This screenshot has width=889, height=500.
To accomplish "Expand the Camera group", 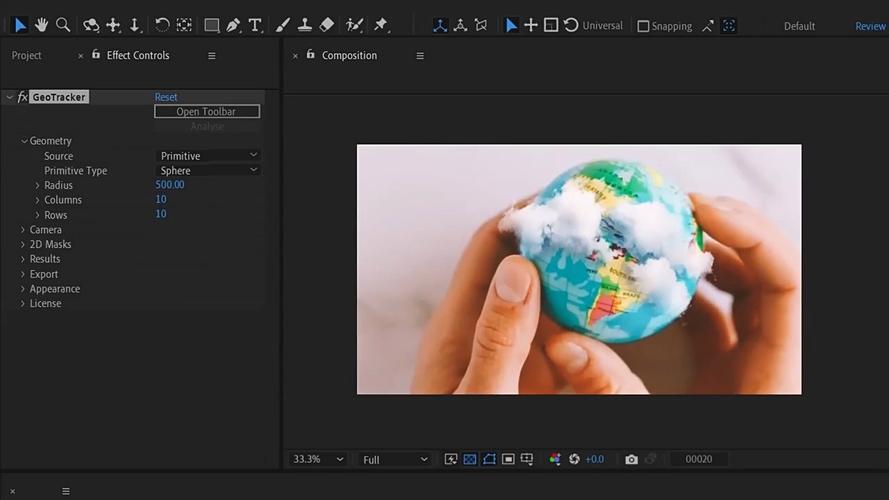I will (x=23, y=230).
